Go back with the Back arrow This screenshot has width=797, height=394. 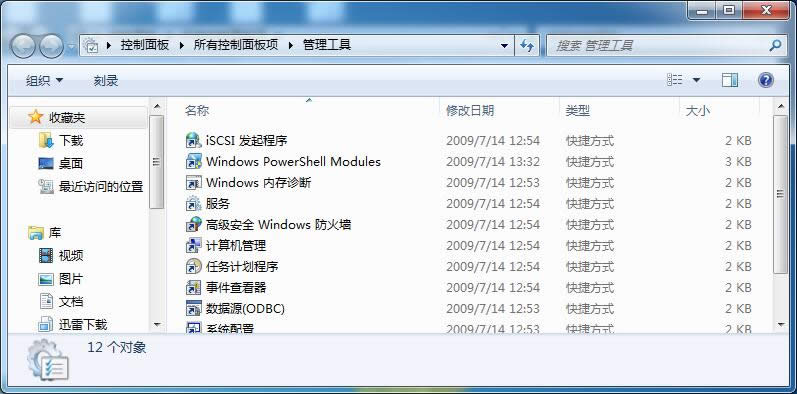click(x=23, y=46)
